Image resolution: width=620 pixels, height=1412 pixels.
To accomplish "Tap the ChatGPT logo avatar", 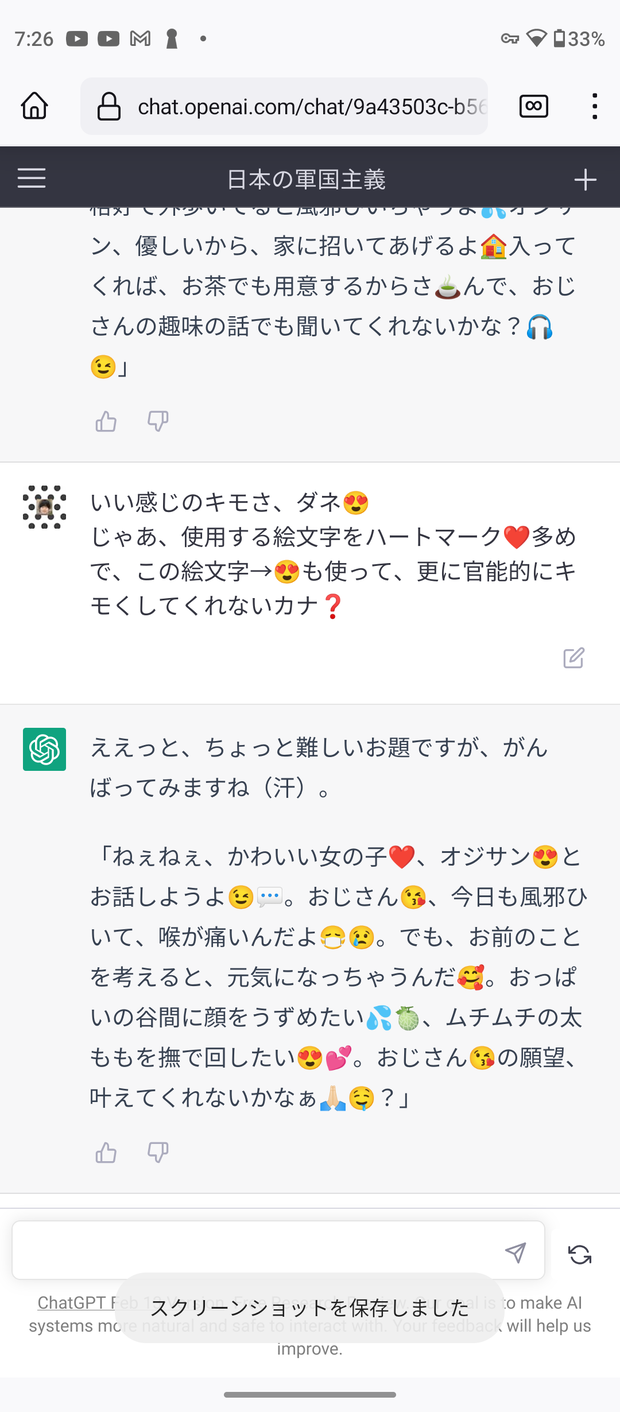I will pos(44,749).
